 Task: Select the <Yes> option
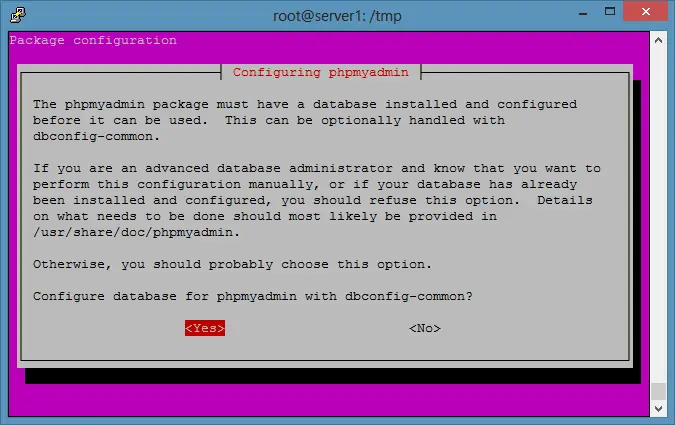click(x=205, y=328)
